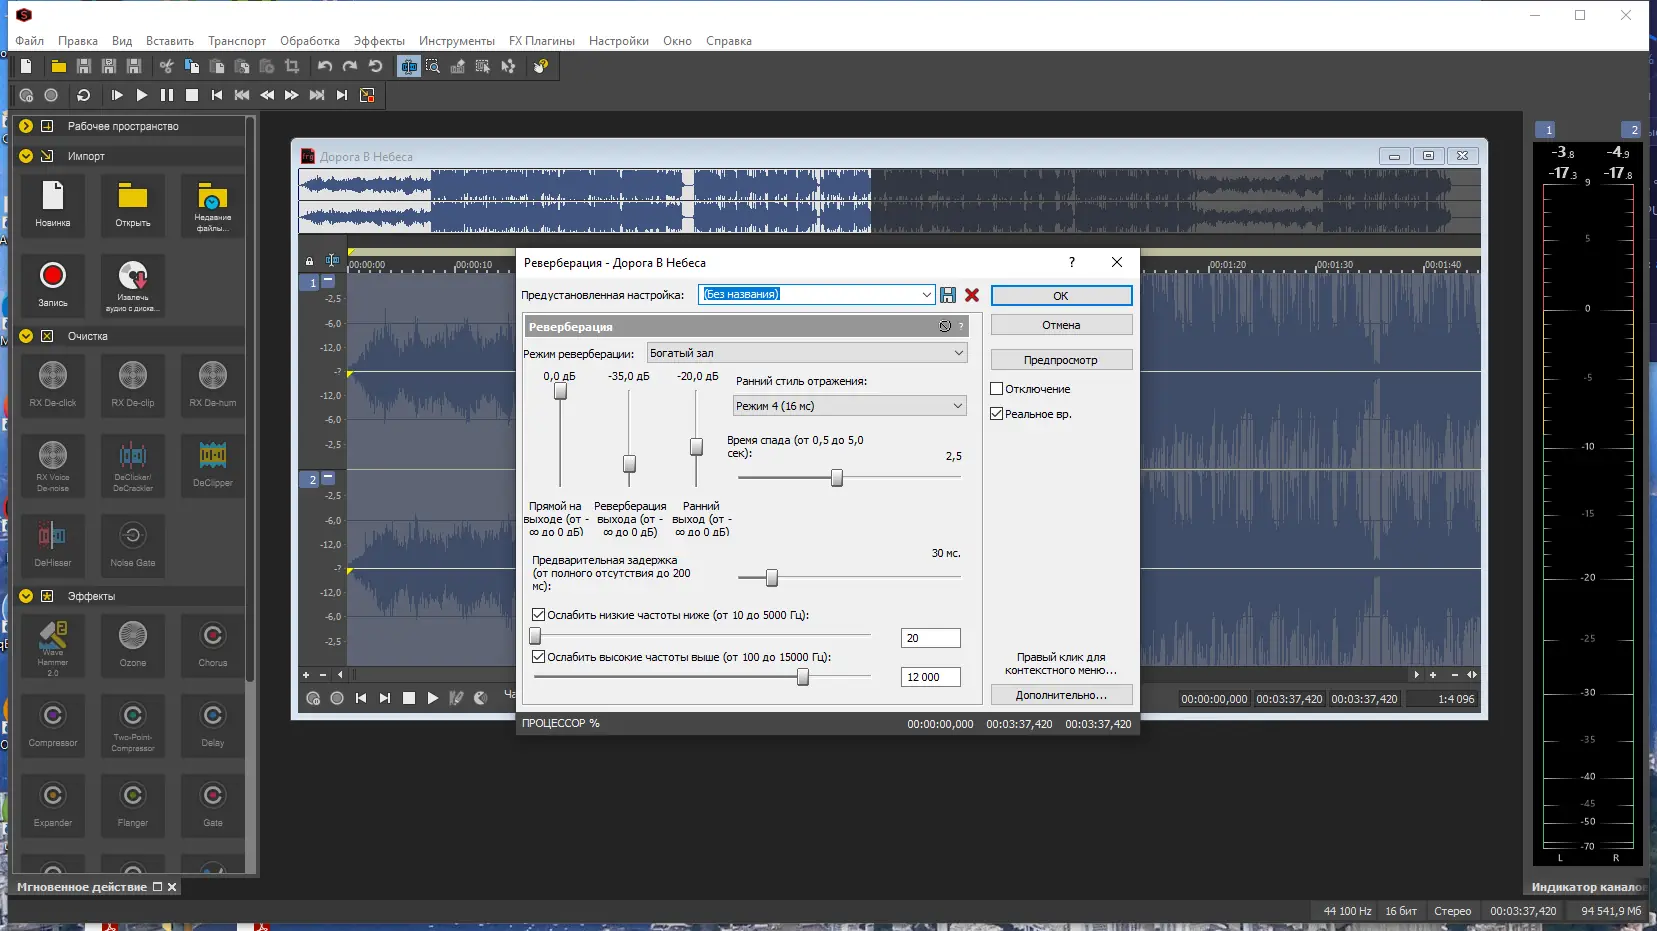Click the Отмена button

tap(1061, 325)
